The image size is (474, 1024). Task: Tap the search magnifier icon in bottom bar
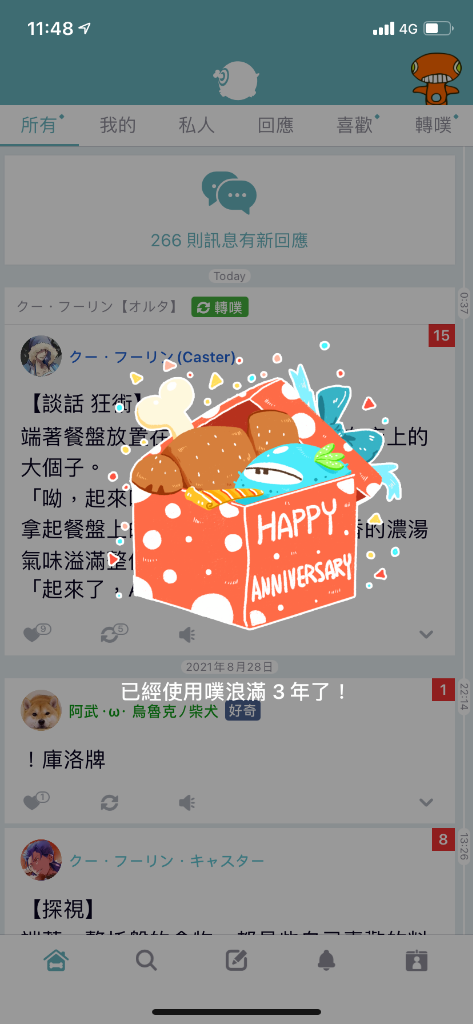tap(146, 960)
